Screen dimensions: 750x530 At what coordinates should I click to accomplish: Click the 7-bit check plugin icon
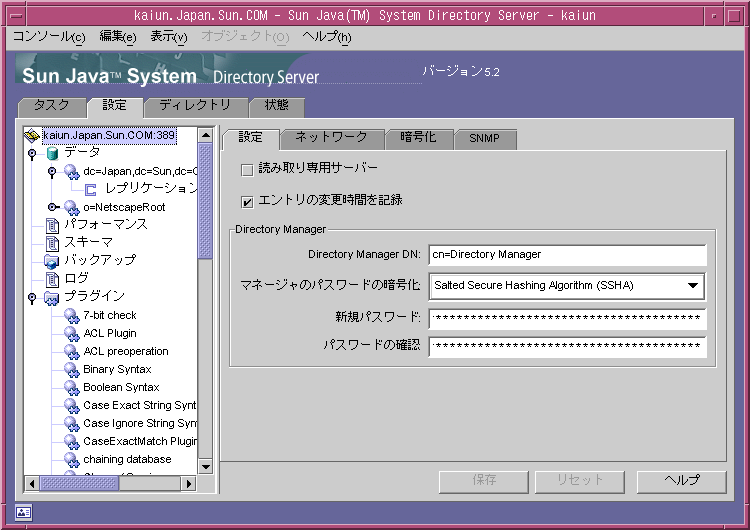[x=72, y=316]
